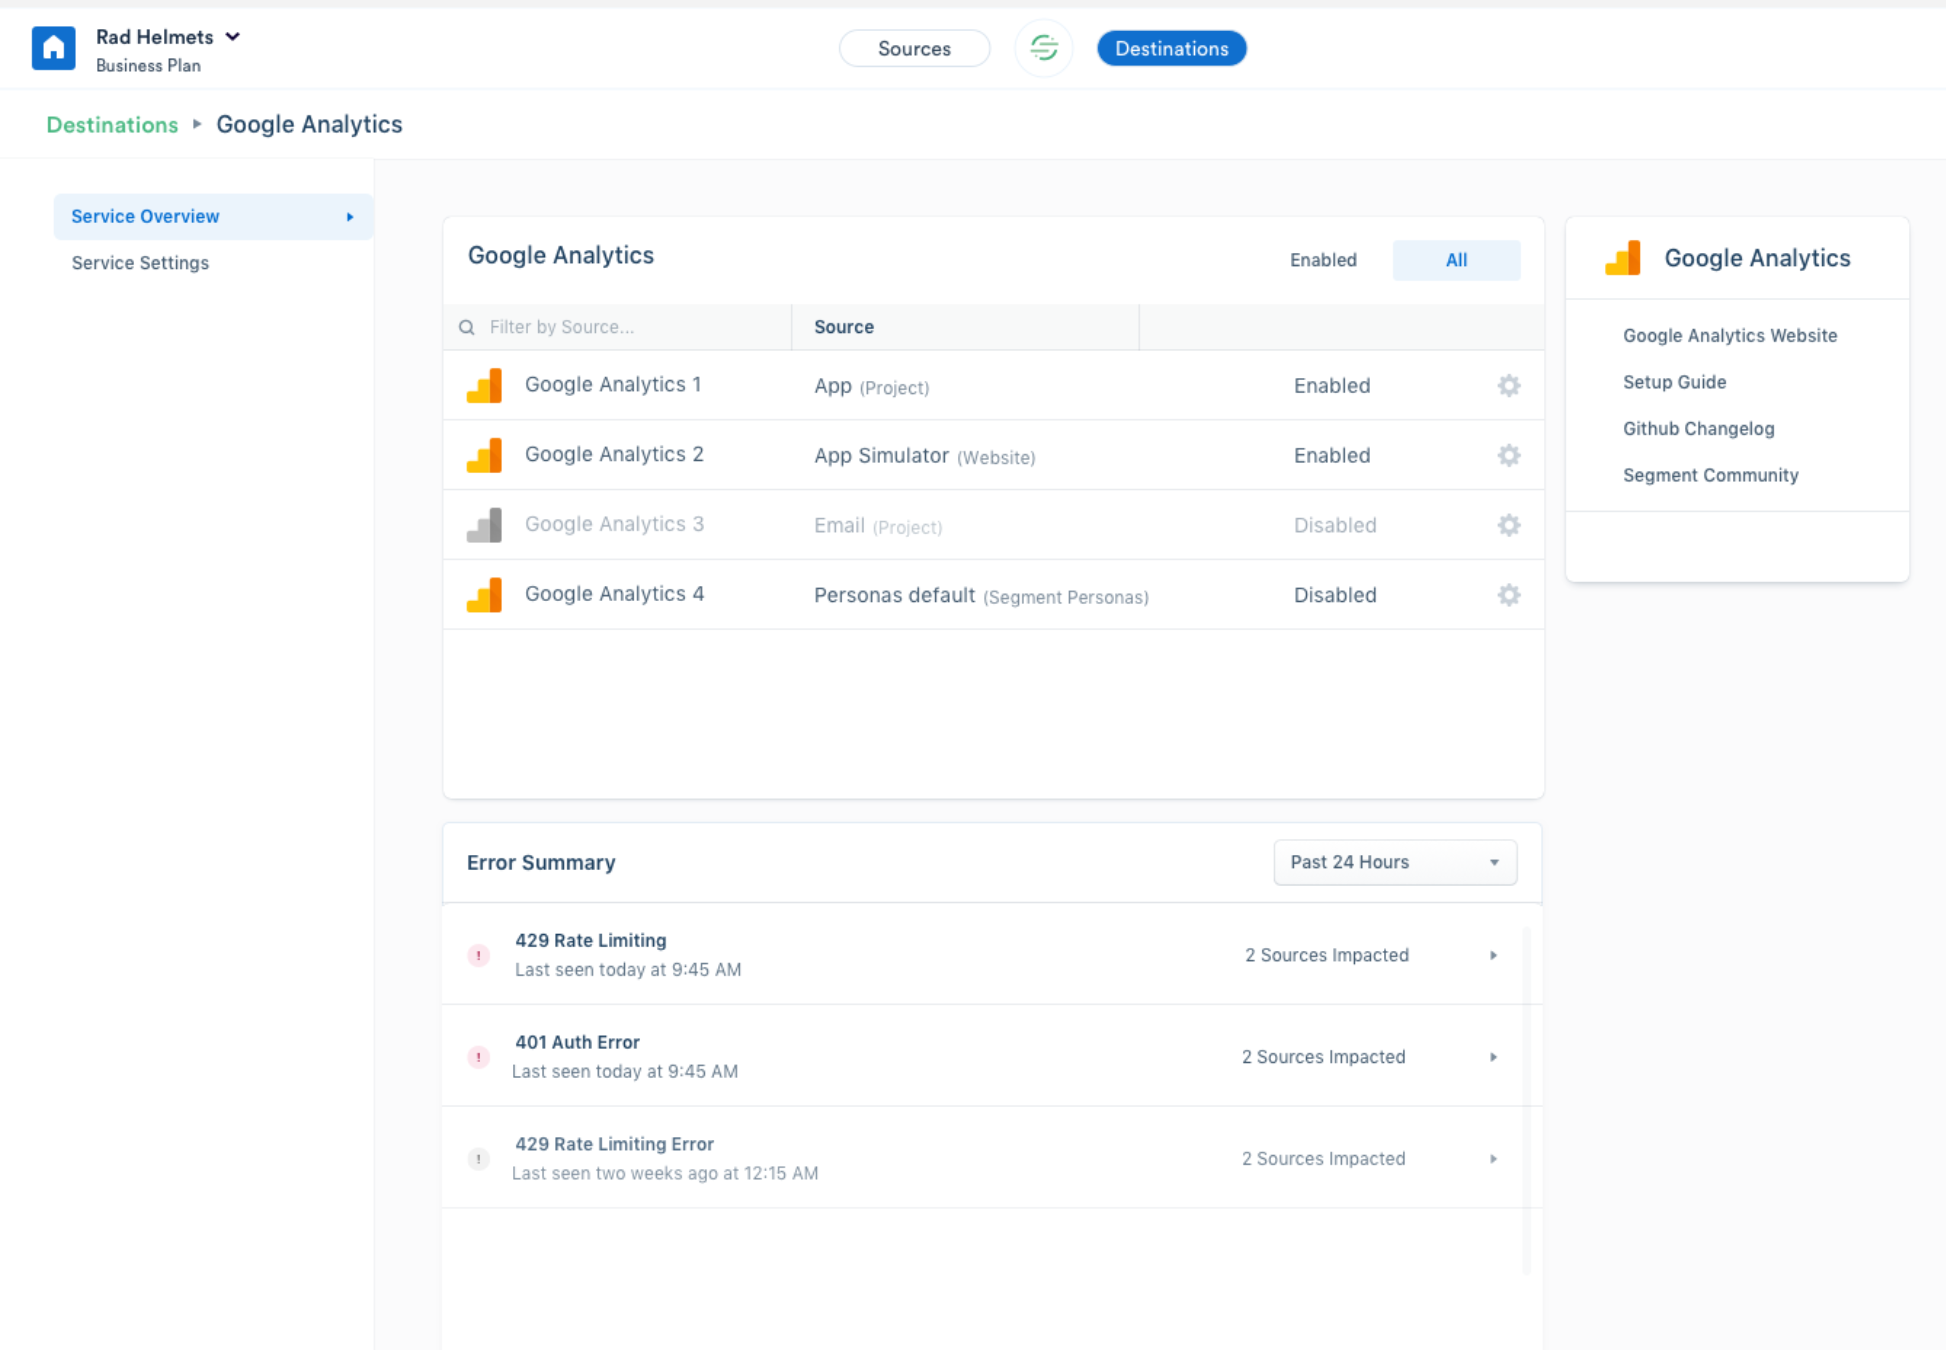Click Disabled status of Google Analytics 3
The width and height of the screenshot is (1946, 1350).
coord(1335,526)
